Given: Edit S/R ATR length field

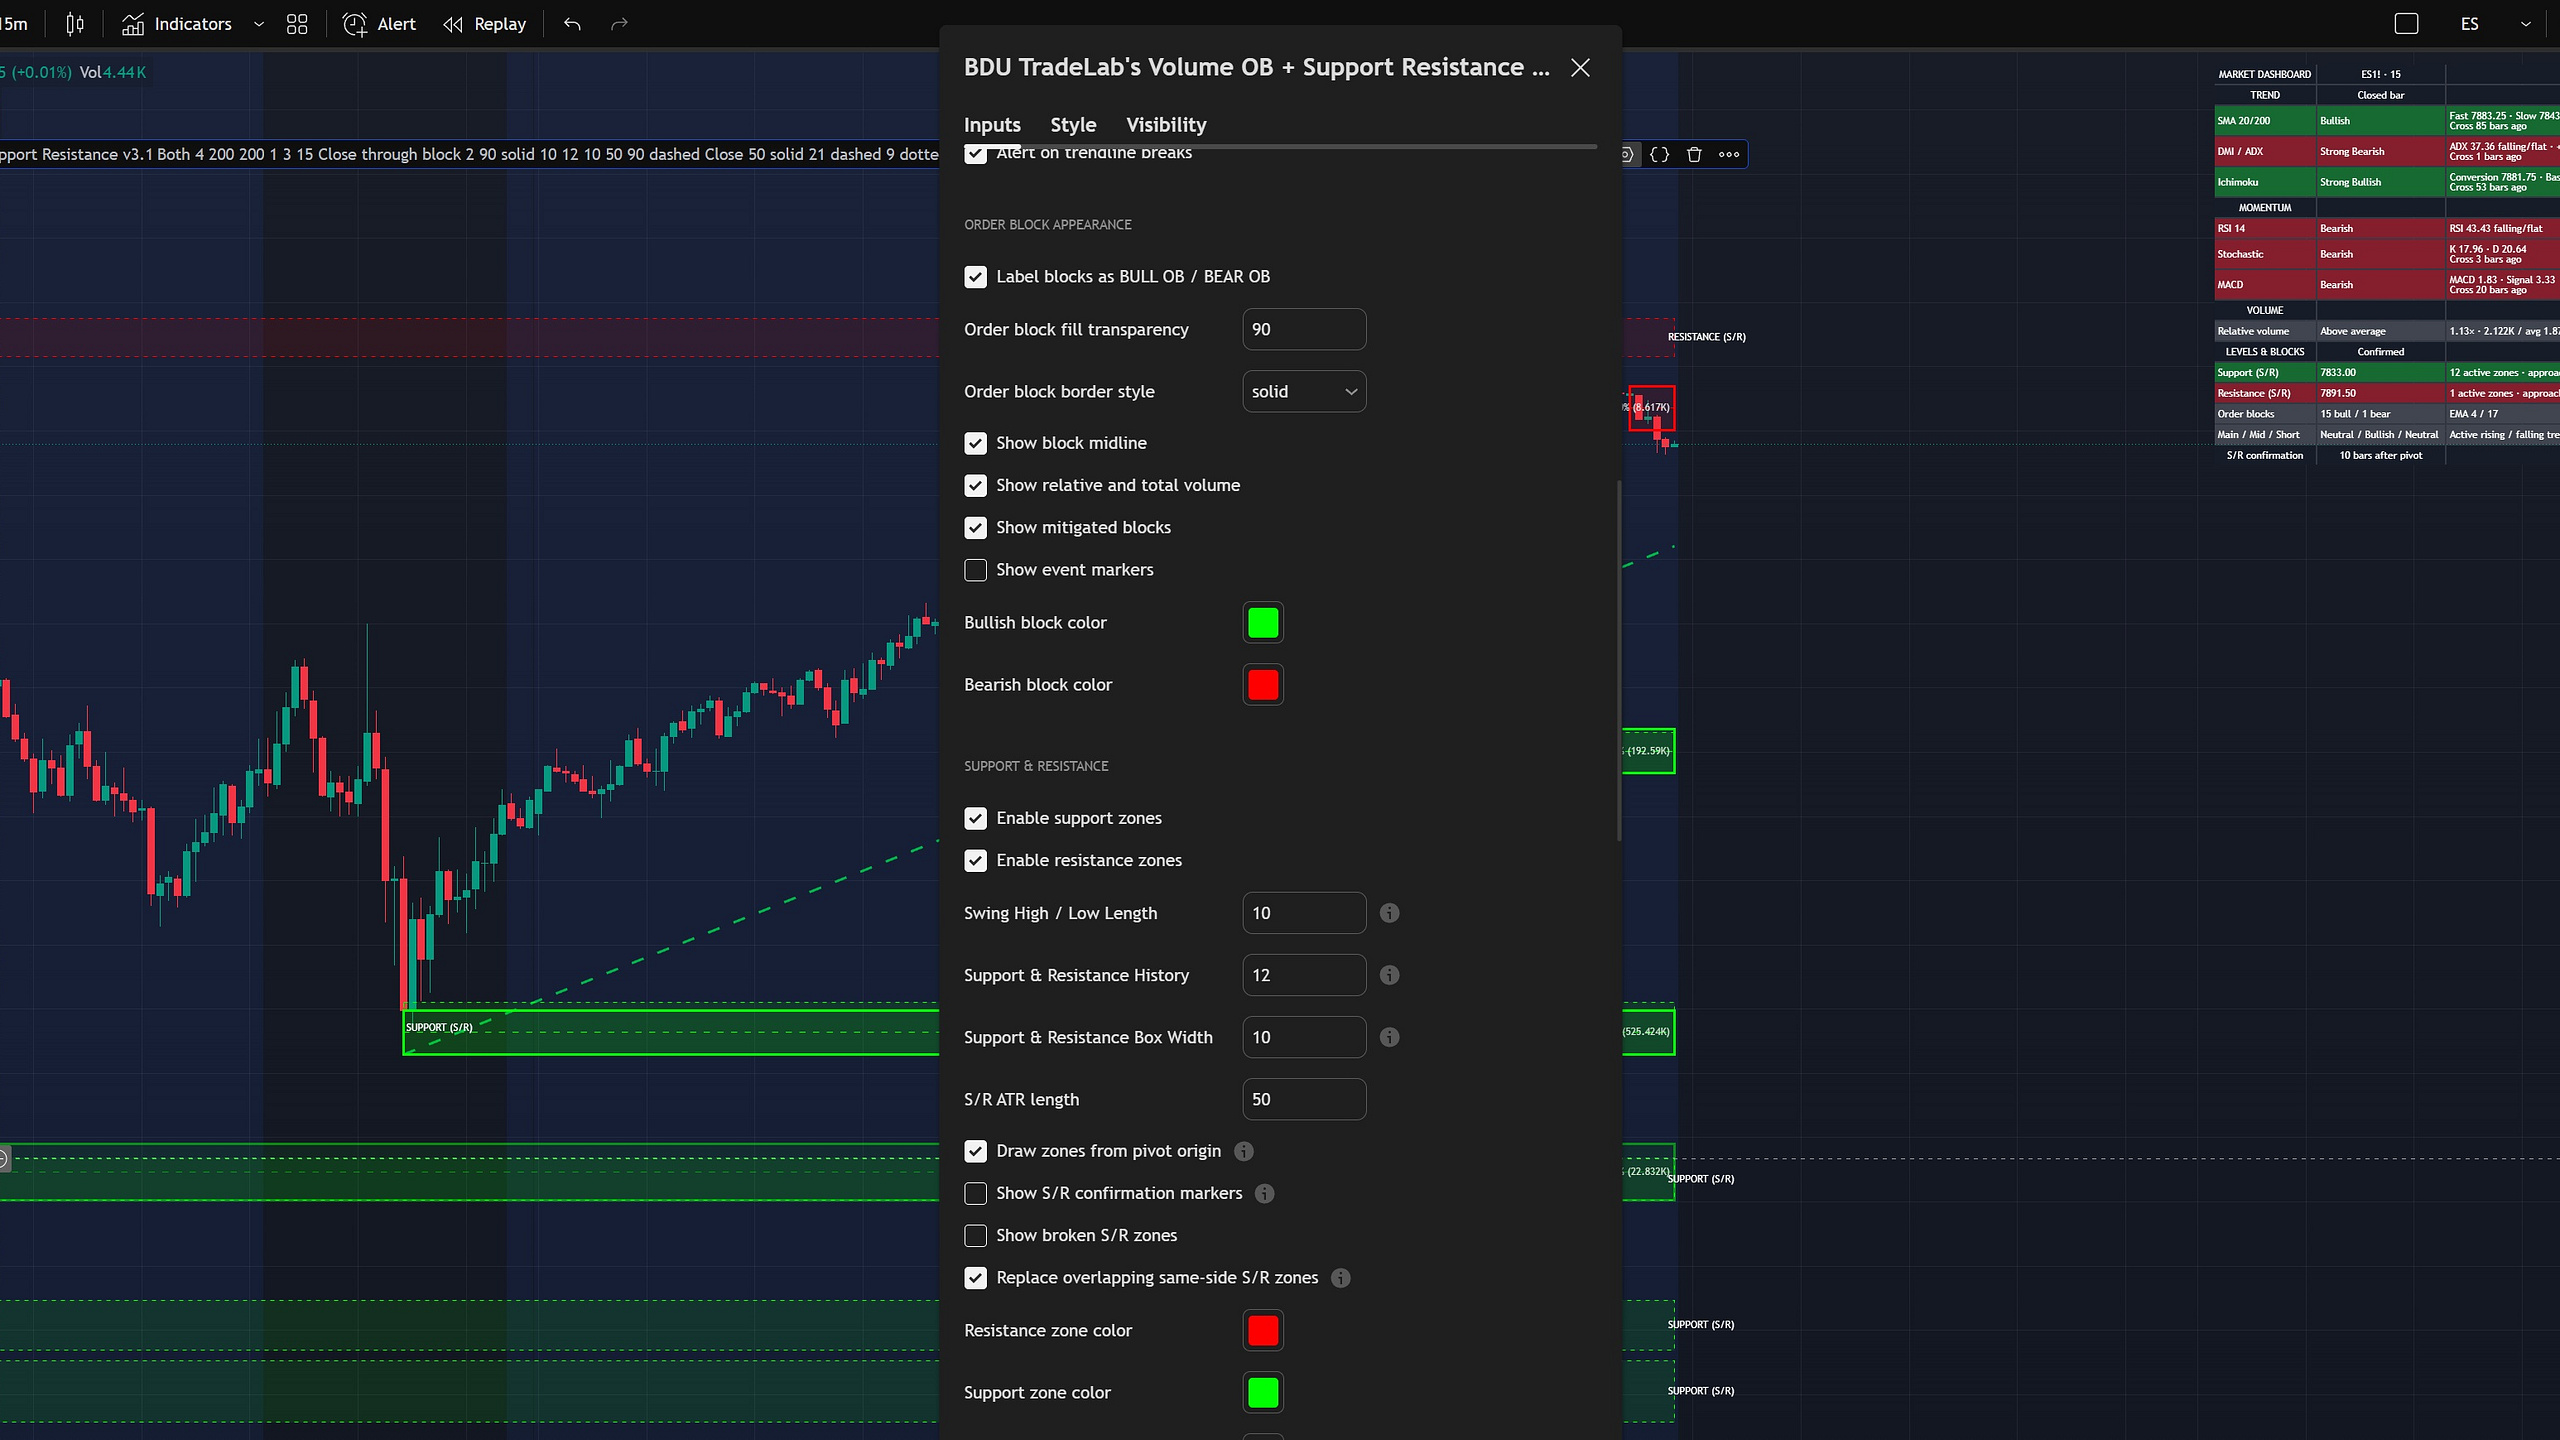Looking at the screenshot, I should pyautogui.click(x=1304, y=1099).
